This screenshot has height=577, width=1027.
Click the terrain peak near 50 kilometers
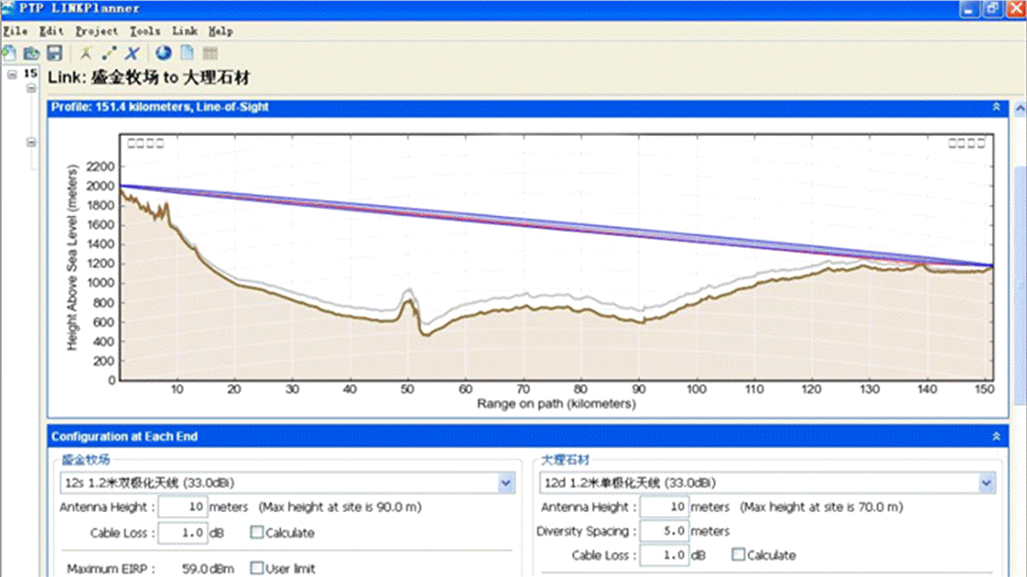[x=409, y=301]
